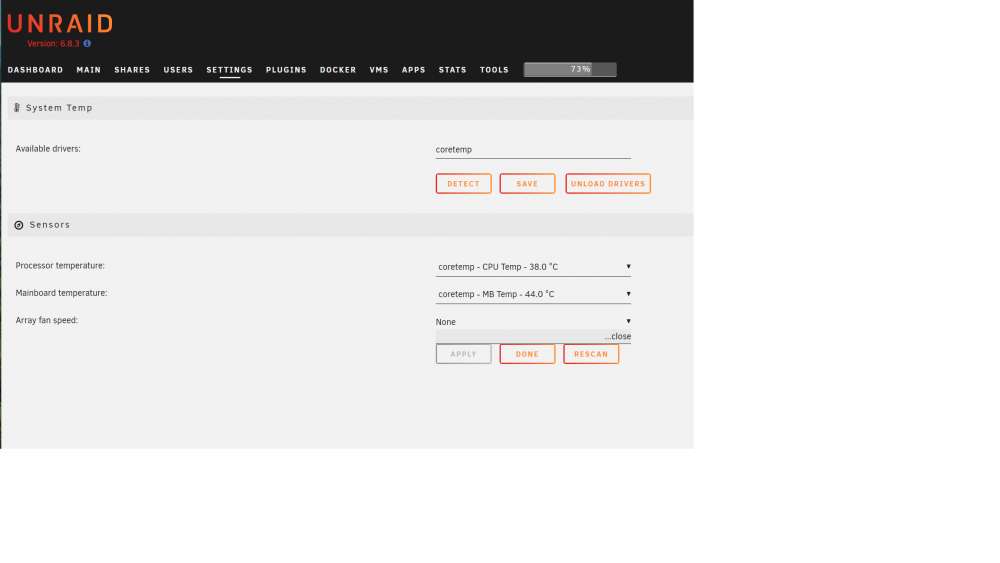
Task: Rescan the sensors
Action: [591, 354]
